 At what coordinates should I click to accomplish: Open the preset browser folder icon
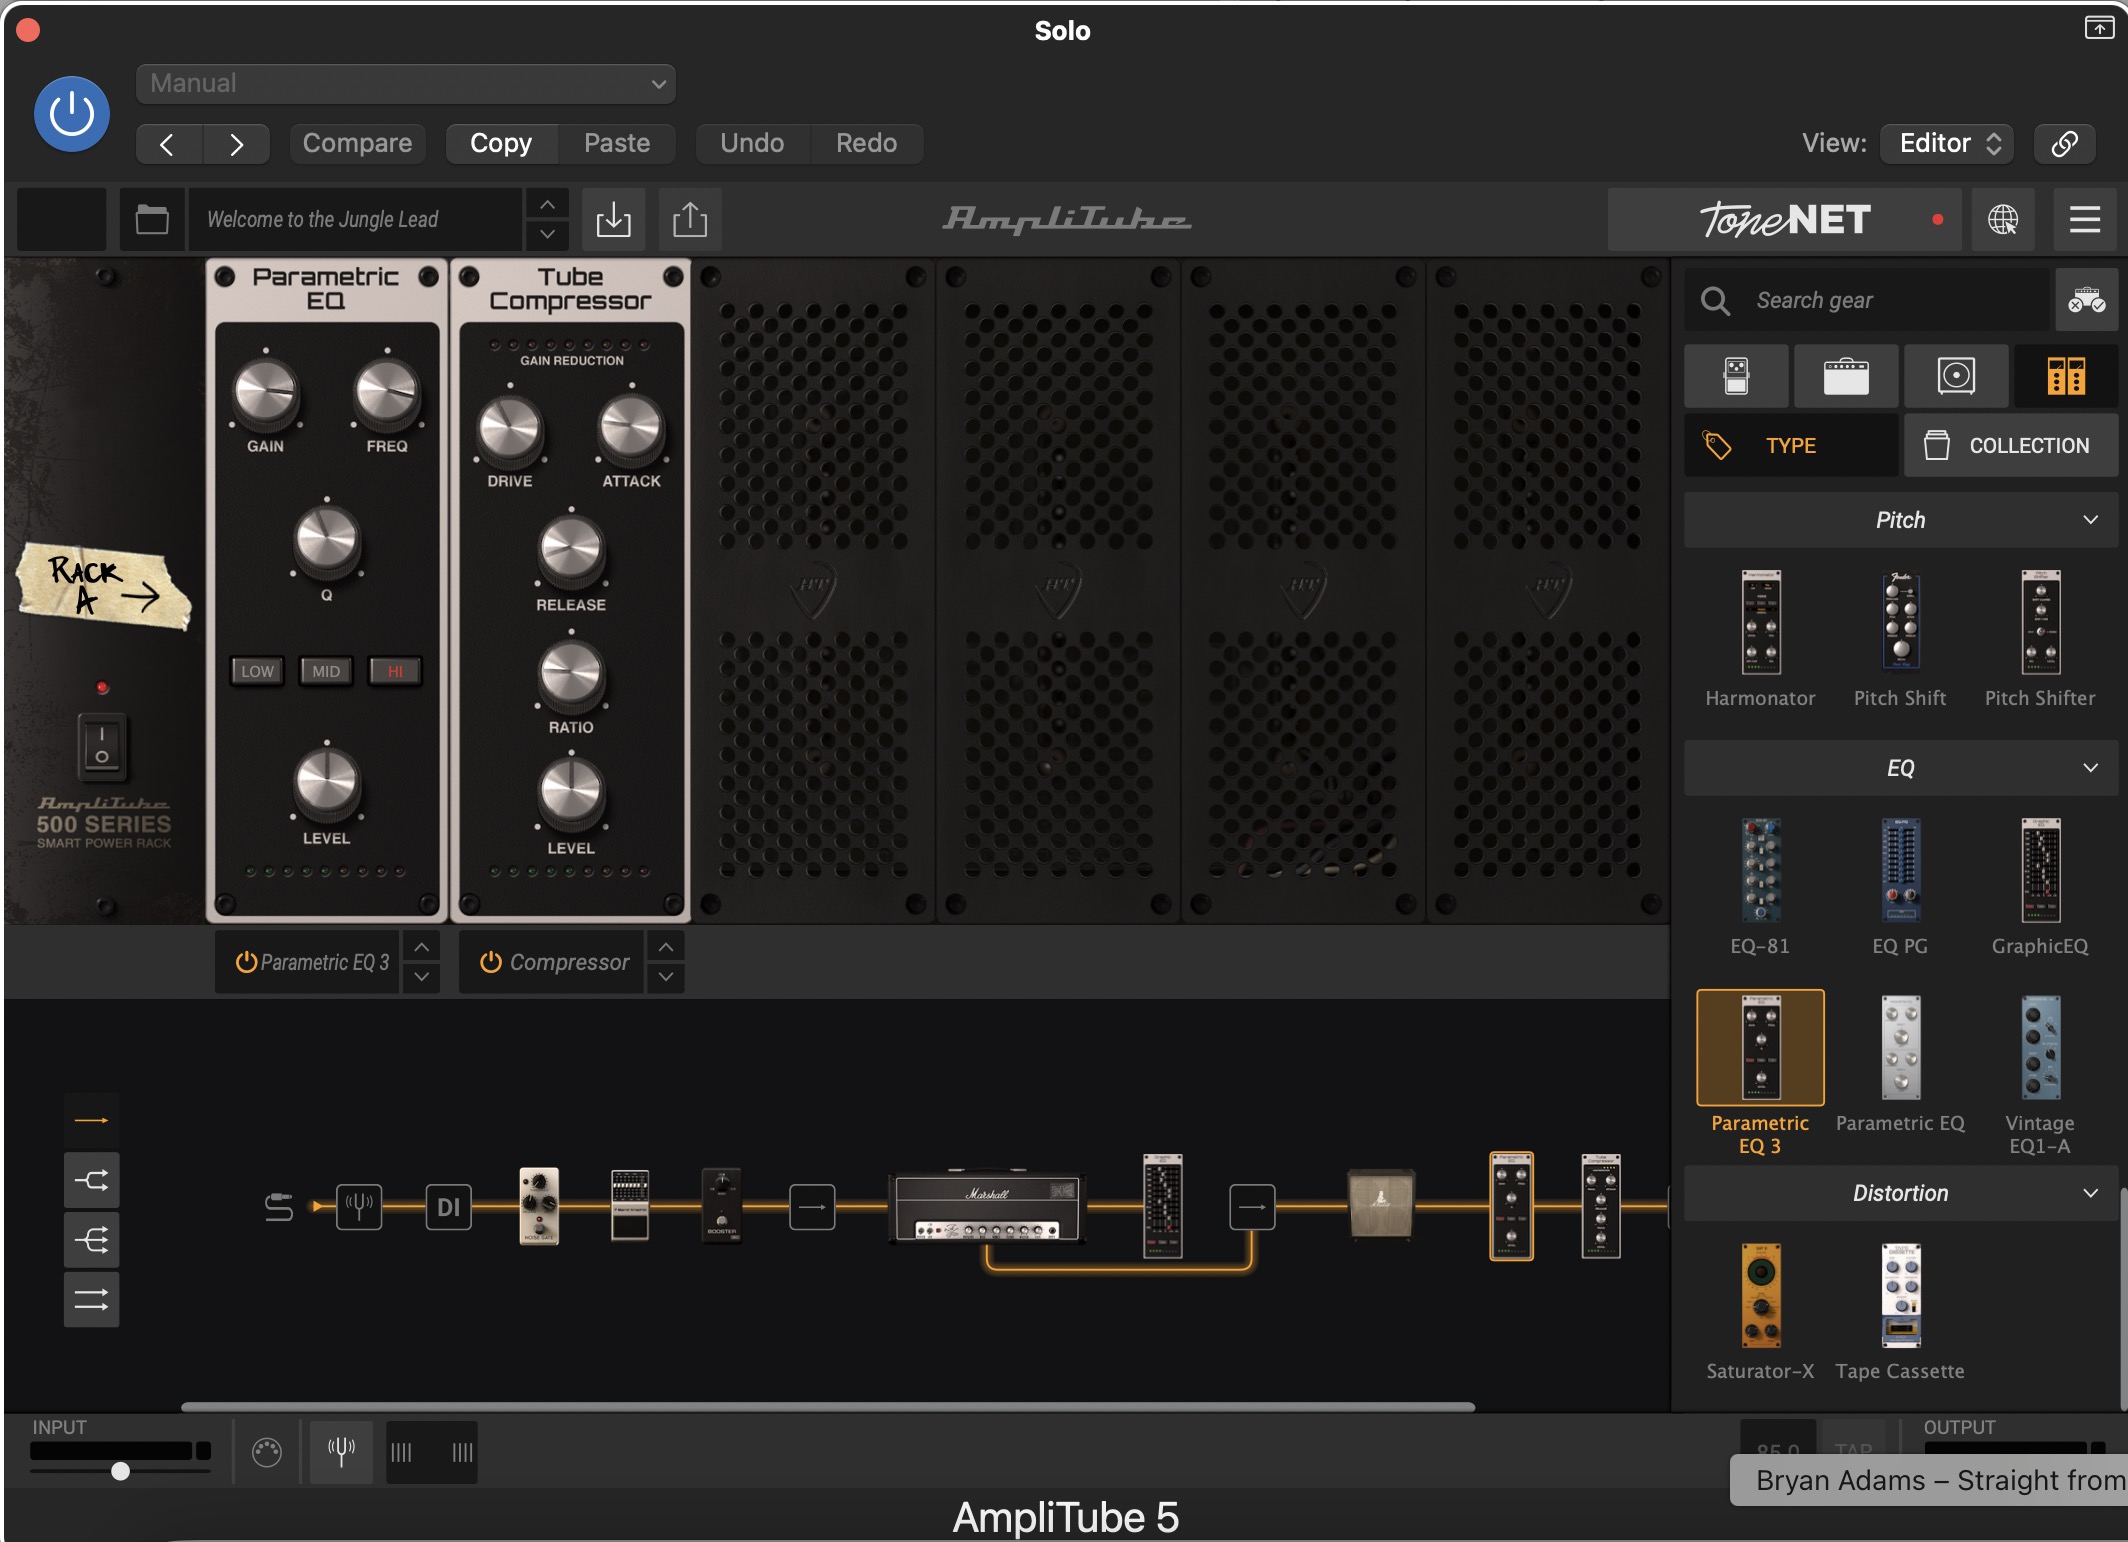click(152, 219)
